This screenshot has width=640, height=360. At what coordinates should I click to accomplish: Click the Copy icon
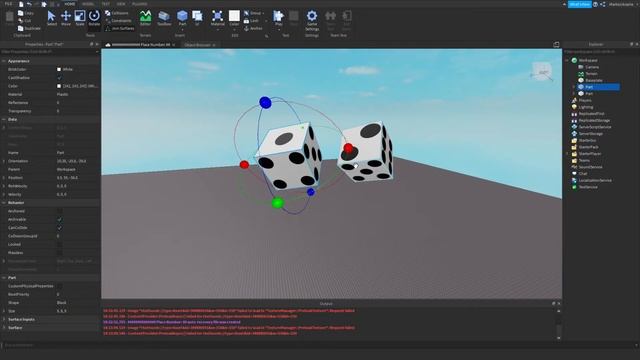21,13
